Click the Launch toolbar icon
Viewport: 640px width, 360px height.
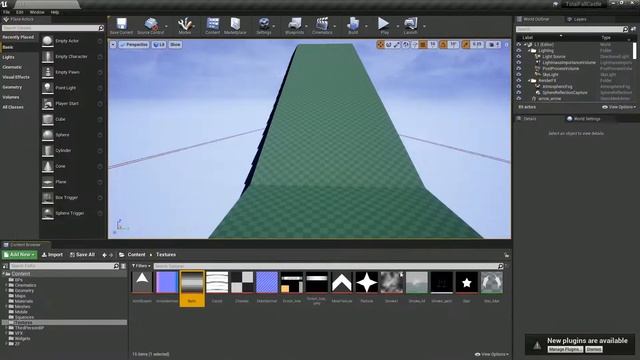tap(410, 25)
